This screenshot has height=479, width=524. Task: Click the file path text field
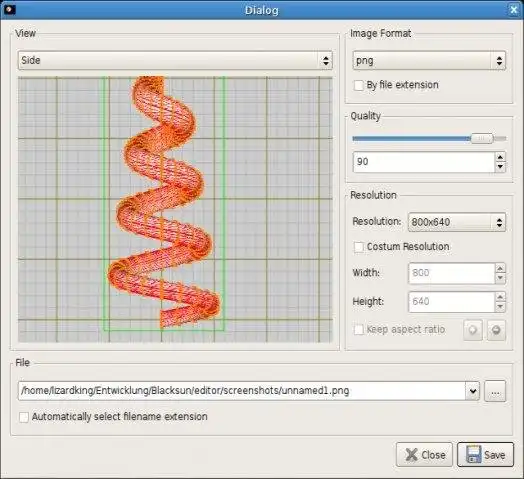pos(242,391)
